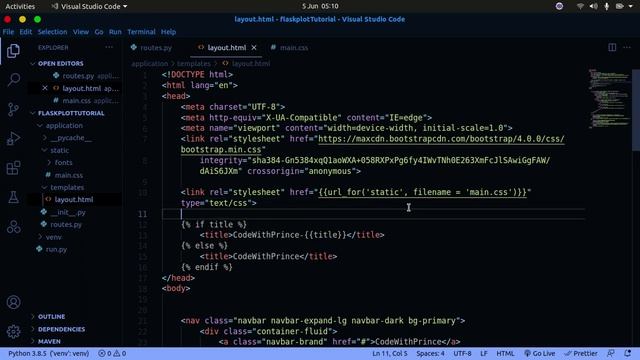The image size is (640, 360).
Task: Open the Explorer view in activity bar
Action: (x=13, y=51)
